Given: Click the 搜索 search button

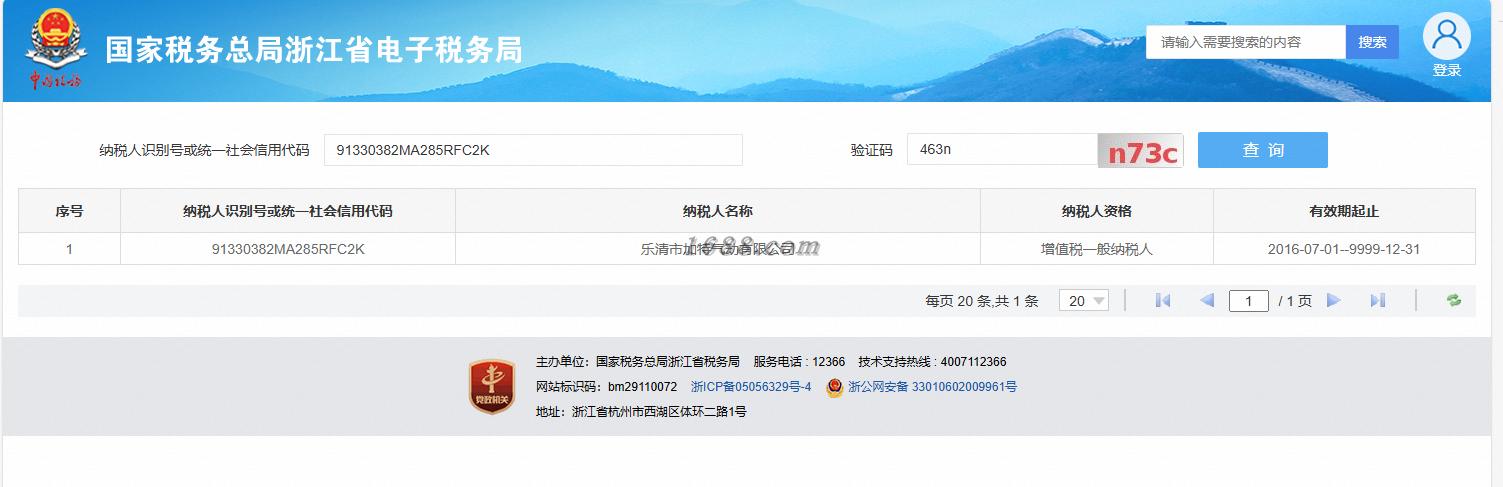Looking at the screenshot, I should (x=1372, y=42).
